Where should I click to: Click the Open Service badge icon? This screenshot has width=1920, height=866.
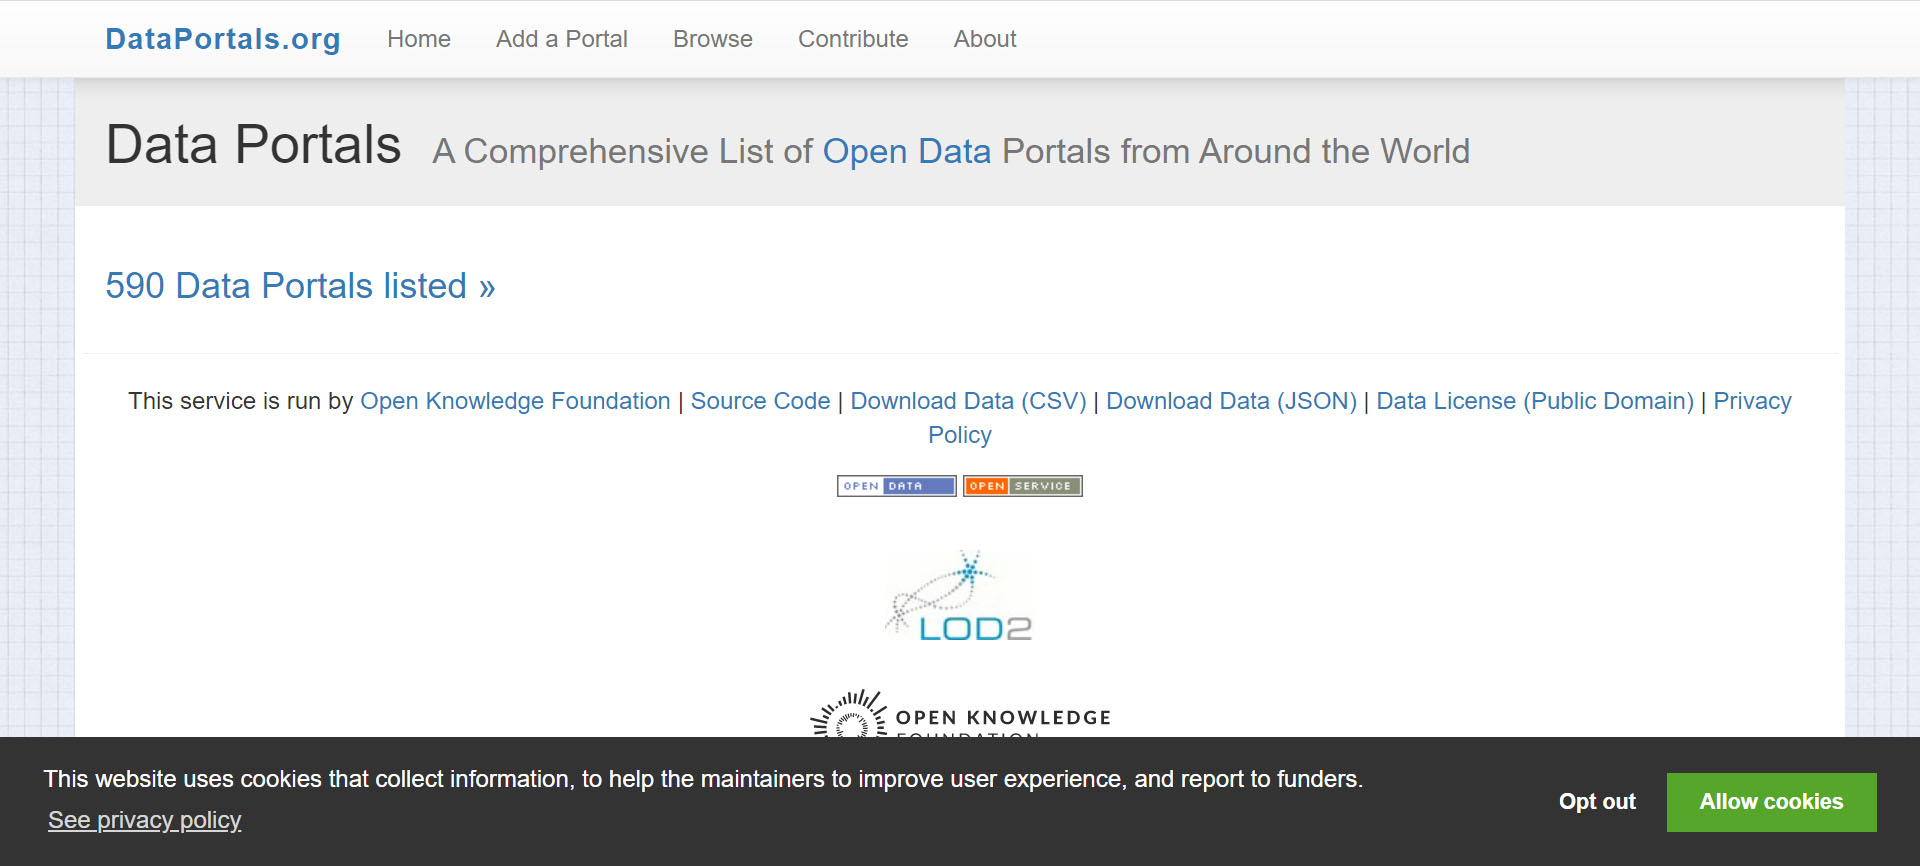[1022, 486]
